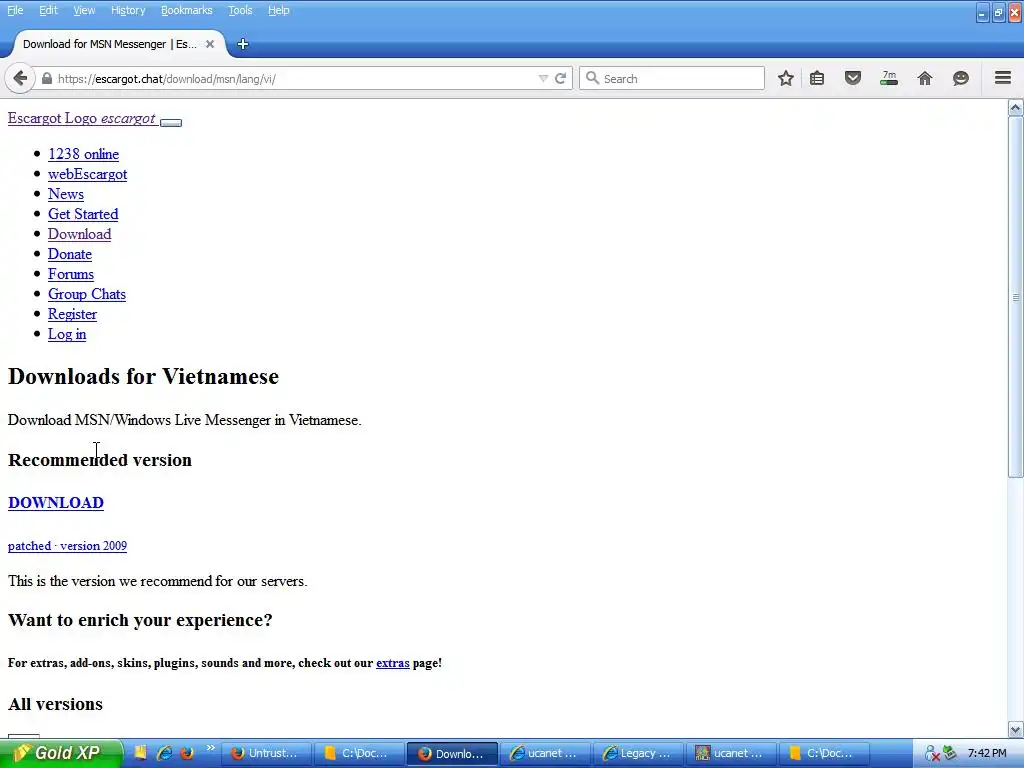Screen dimensions: 1024x768
Task: Open the File menu
Action: click(x=15, y=10)
